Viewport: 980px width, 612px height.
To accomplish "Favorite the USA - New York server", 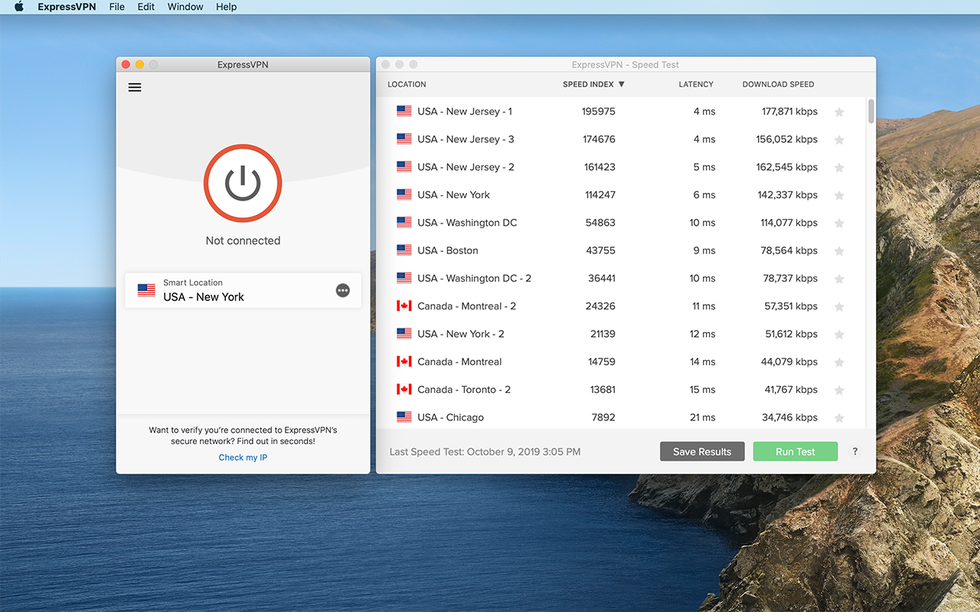I will (839, 194).
